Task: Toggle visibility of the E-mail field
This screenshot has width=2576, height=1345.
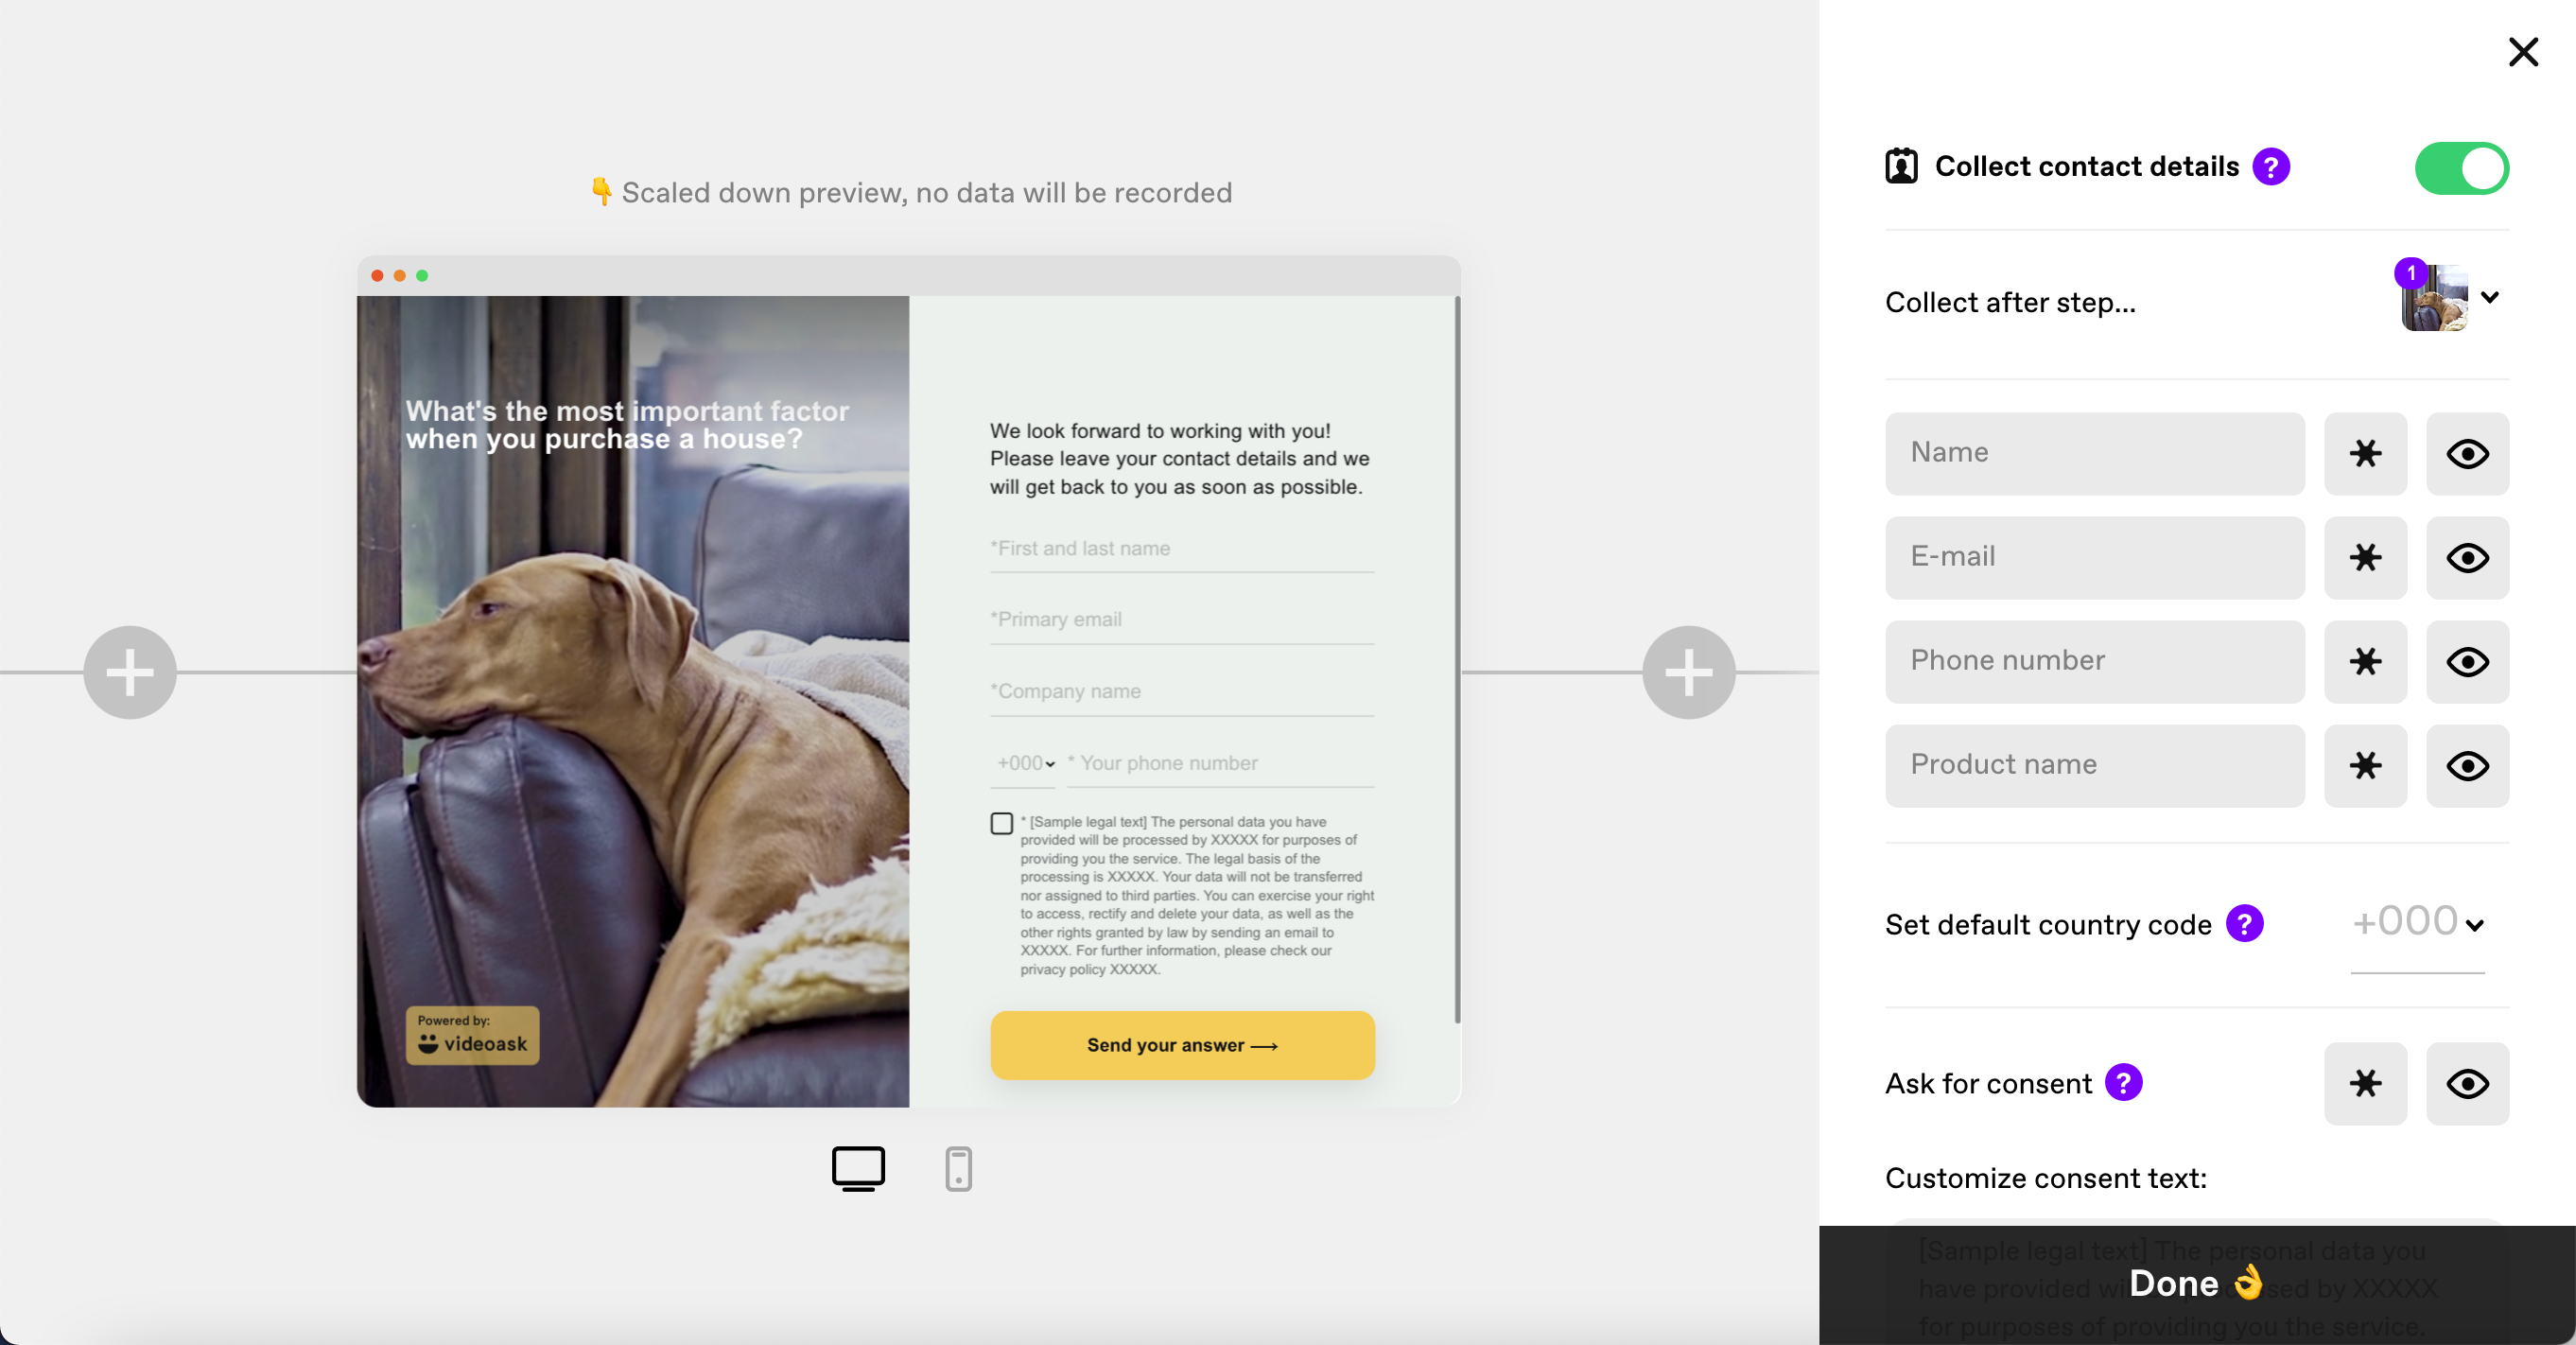Action: point(2467,557)
